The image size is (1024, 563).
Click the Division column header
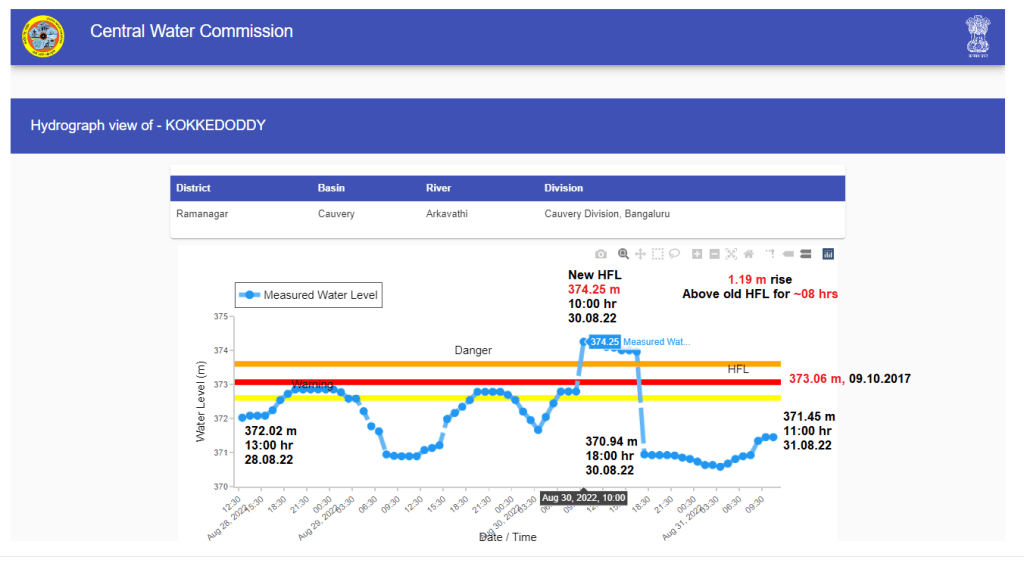(x=563, y=188)
